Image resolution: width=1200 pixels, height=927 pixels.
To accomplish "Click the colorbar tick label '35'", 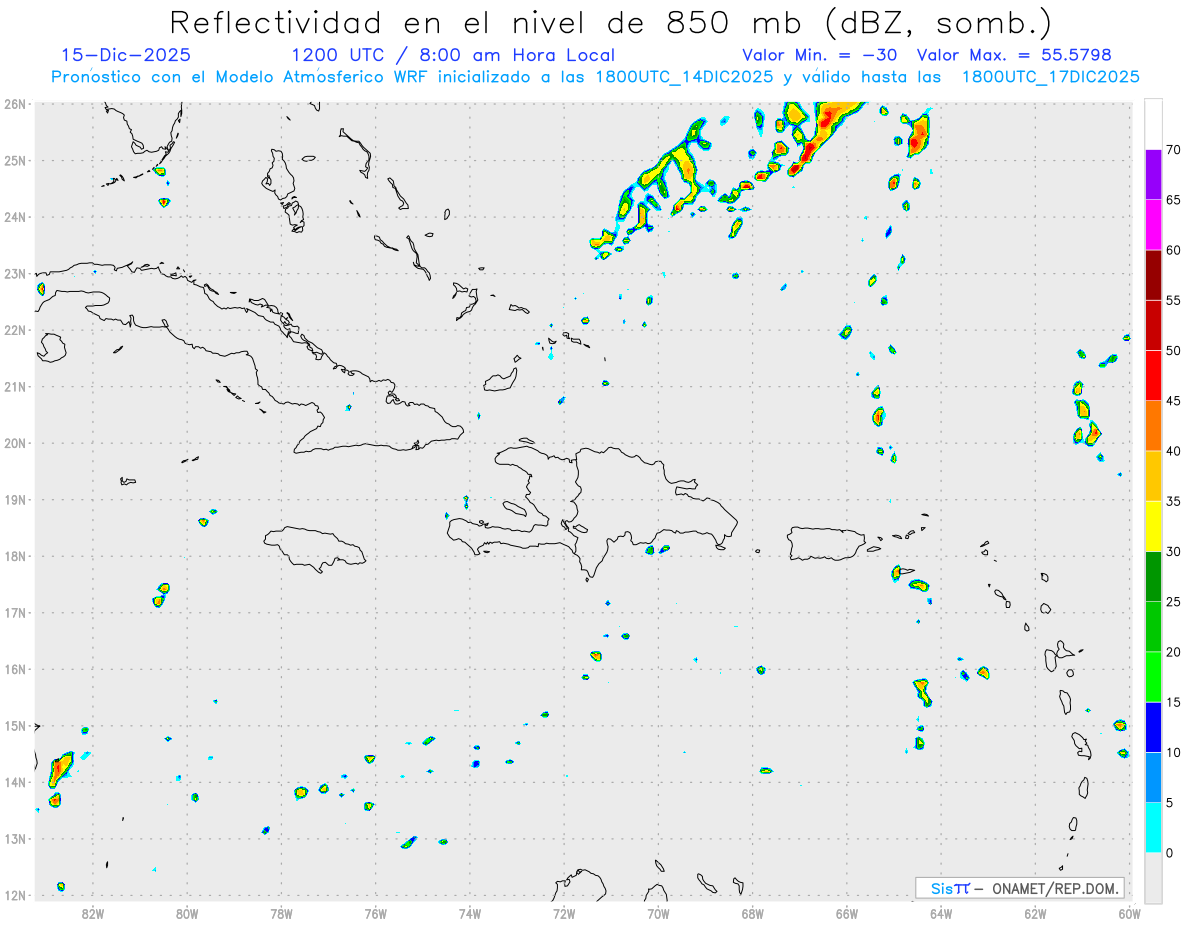I will coord(1173,501).
